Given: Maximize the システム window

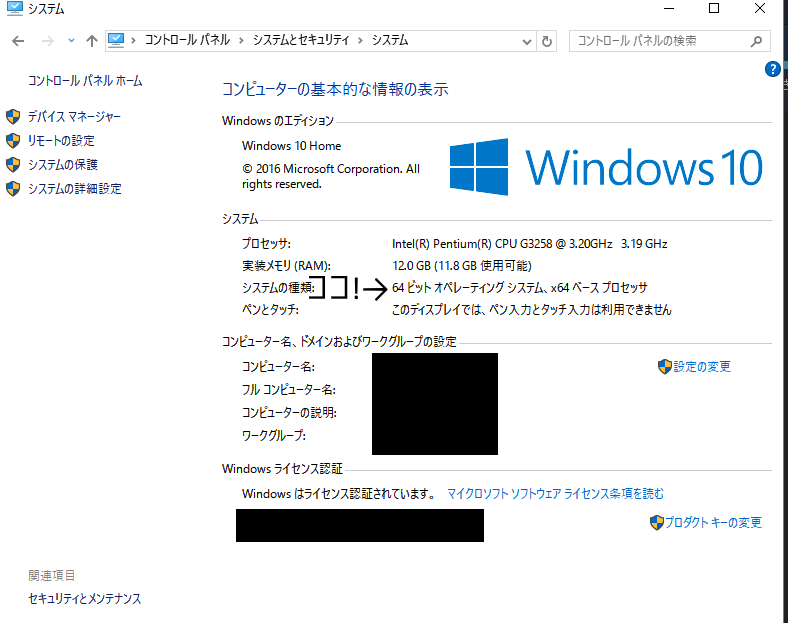Looking at the screenshot, I should pos(714,9).
